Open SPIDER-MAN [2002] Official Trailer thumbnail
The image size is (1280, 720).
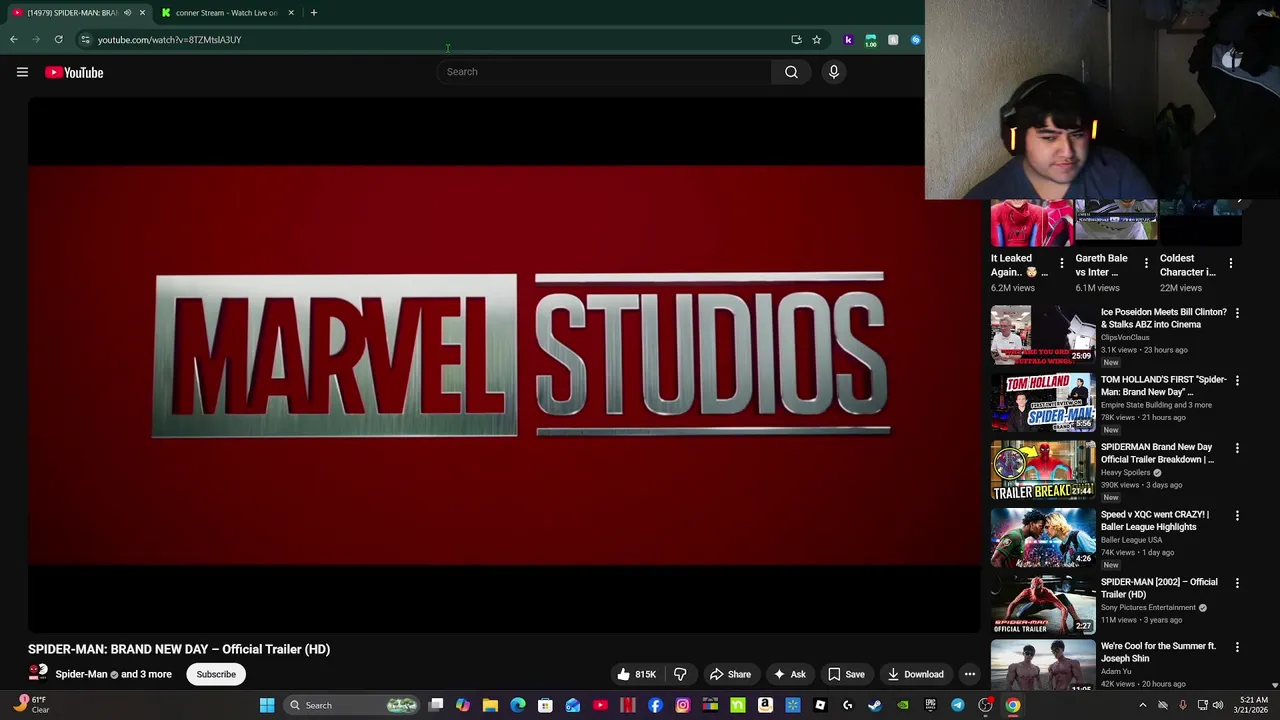click(x=1043, y=605)
